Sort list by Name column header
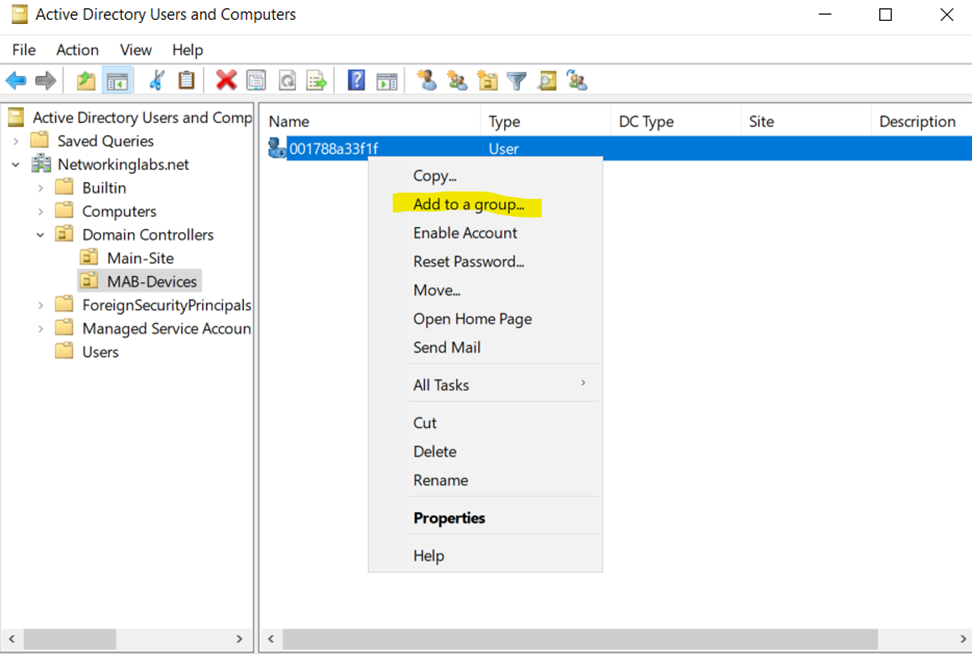The image size is (972, 654). point(370,122)
